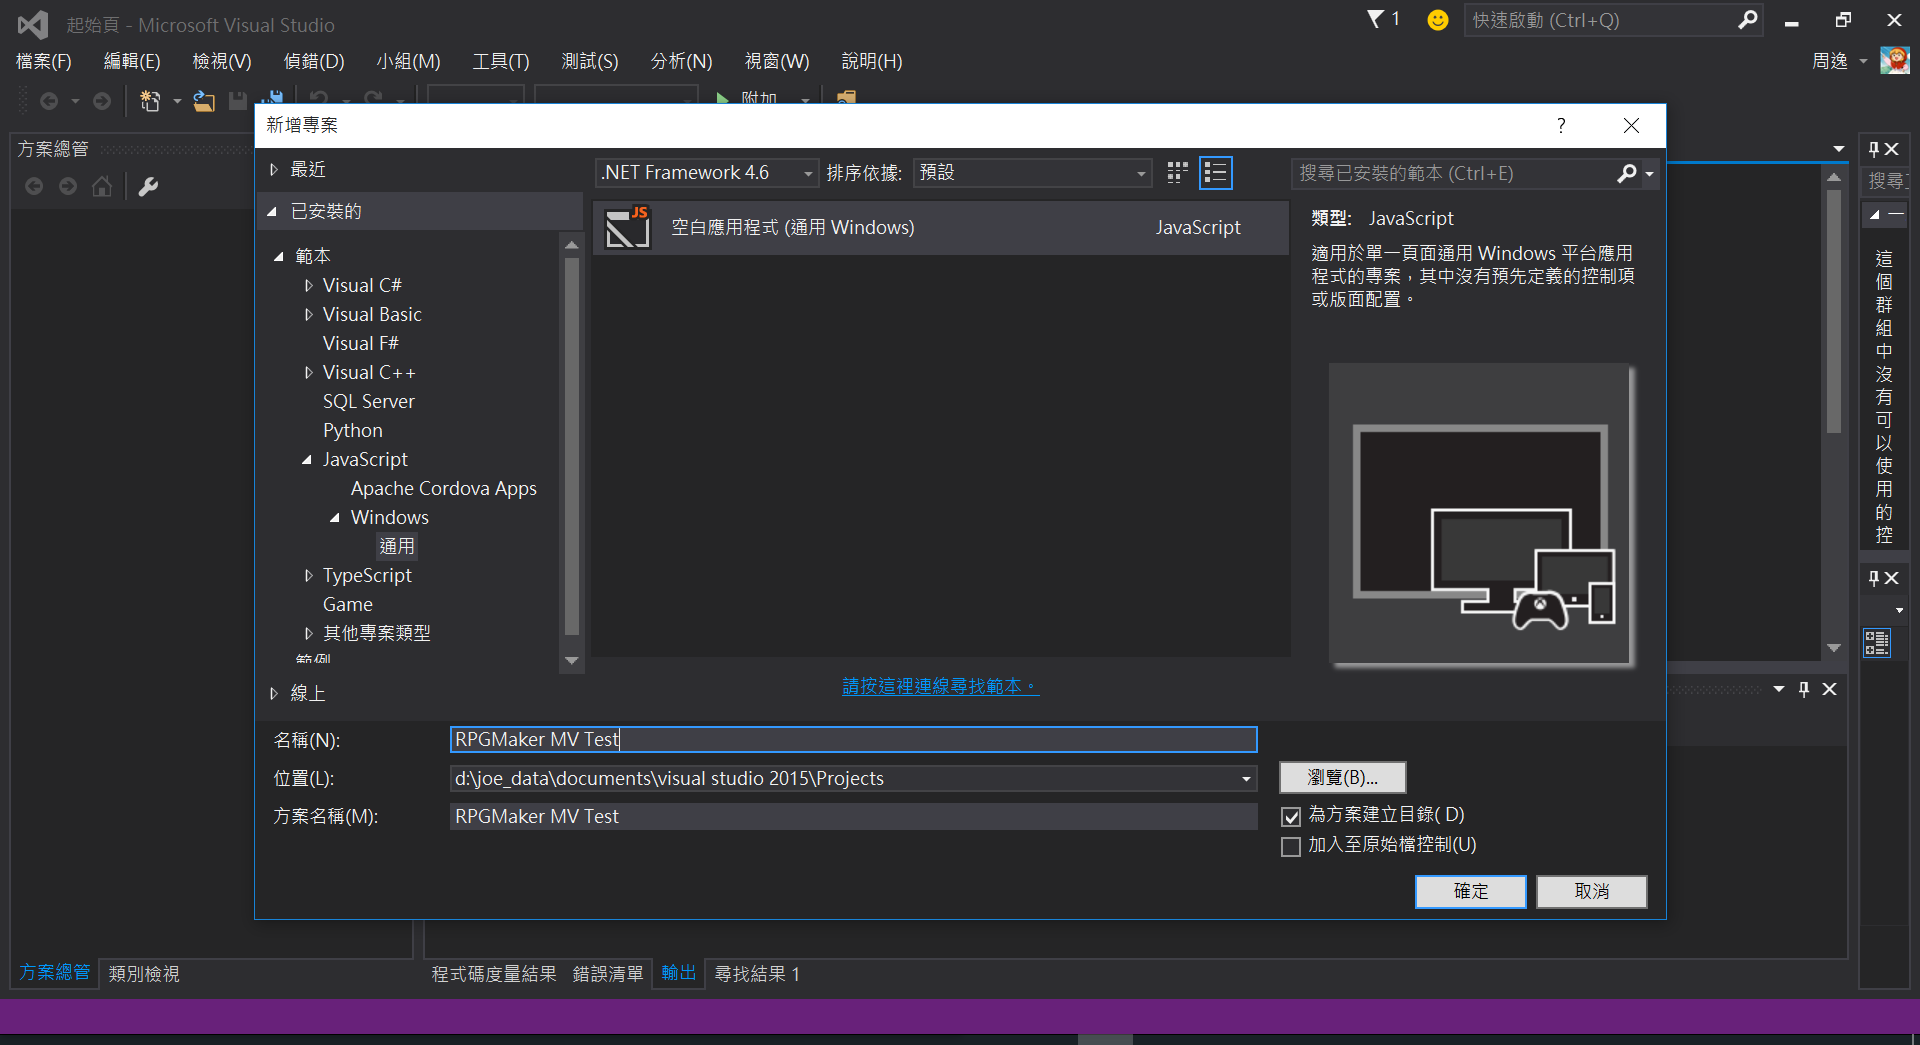Expand the Visual Basic node
1920x1045 pixels.
308,315
